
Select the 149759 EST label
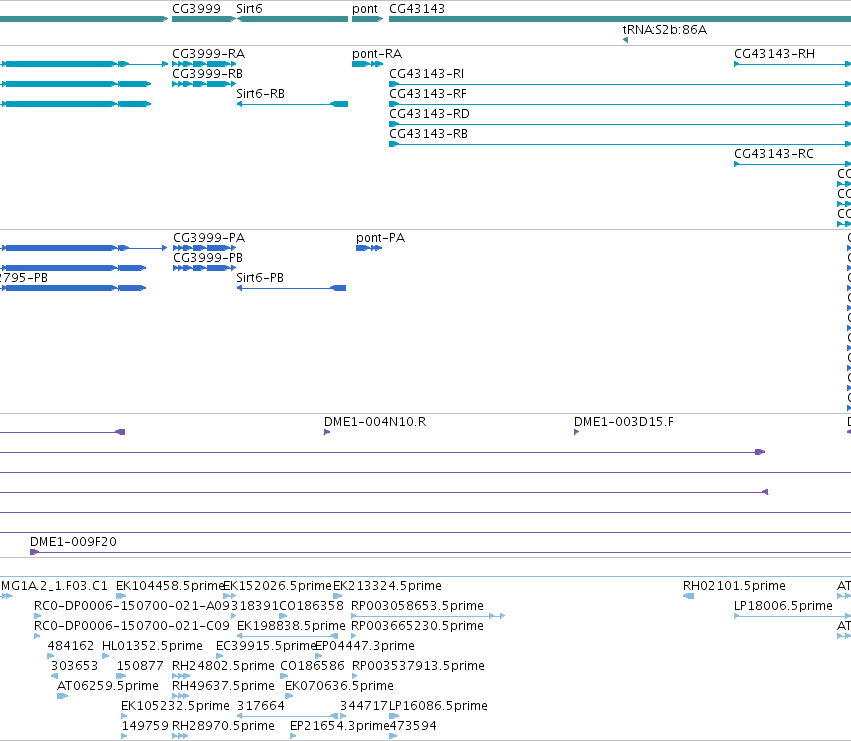[145, 726]
